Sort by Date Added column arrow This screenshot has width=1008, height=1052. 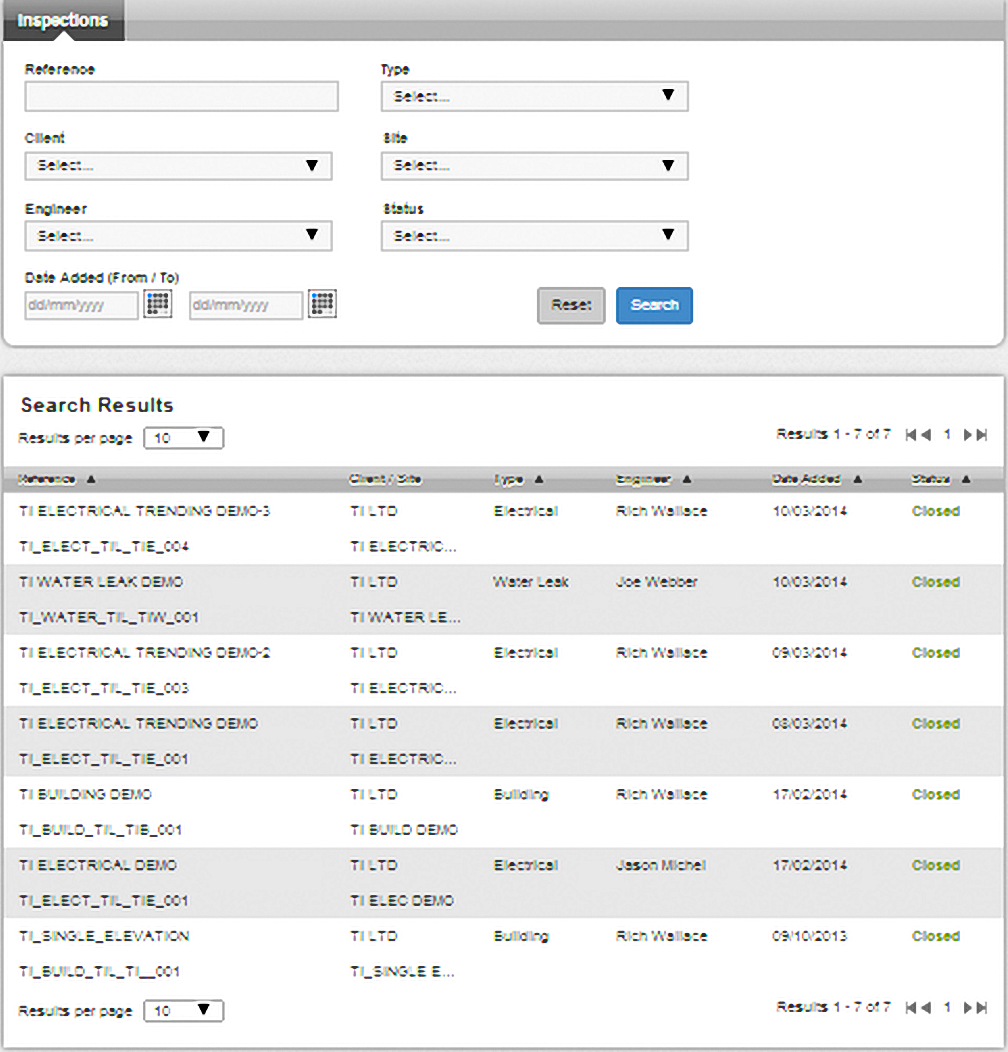[x=858, y=479]
